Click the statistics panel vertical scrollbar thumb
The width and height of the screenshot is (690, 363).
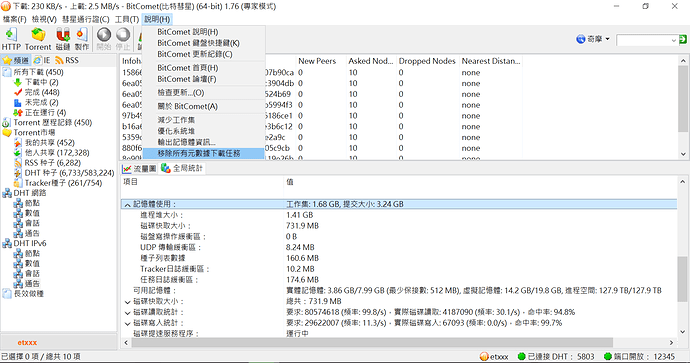click(x=683, y=279)
